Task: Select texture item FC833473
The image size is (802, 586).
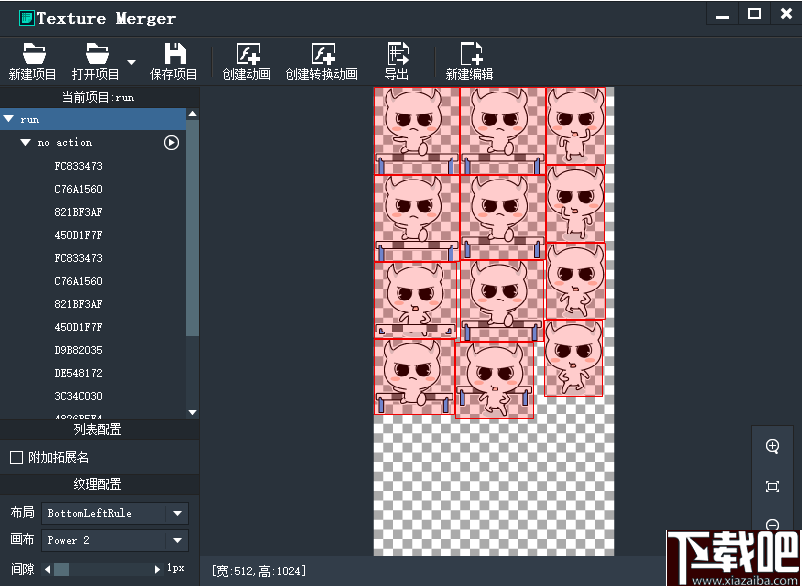Action: point(78,166)
